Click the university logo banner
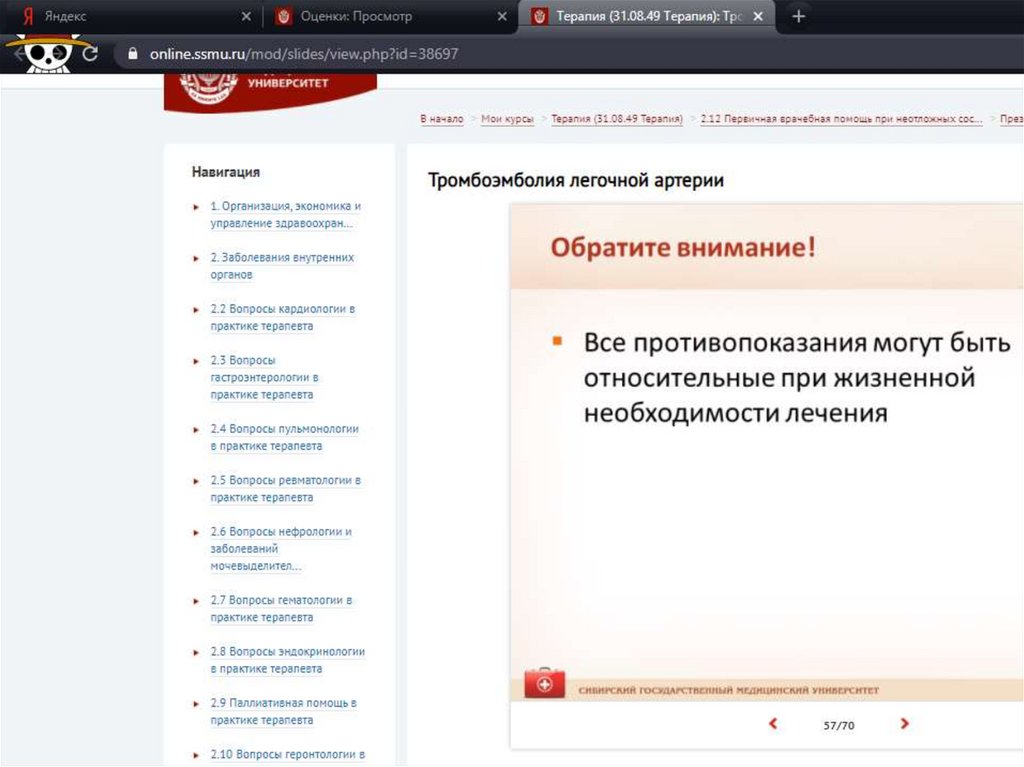 [x=270, y=88]
